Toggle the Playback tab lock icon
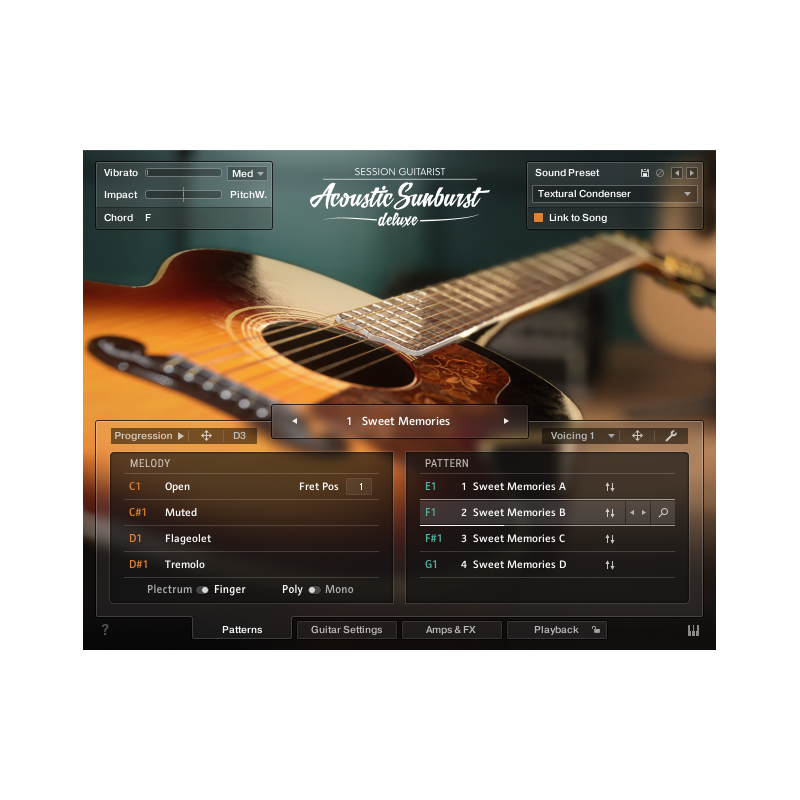The image size is (800, 800). [596, 630]
